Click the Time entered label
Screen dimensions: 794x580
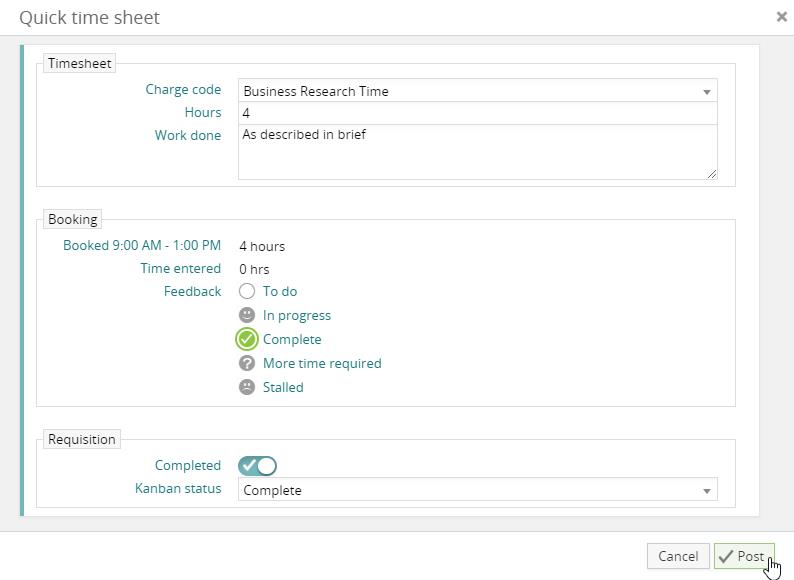click(x=180, y=268)
